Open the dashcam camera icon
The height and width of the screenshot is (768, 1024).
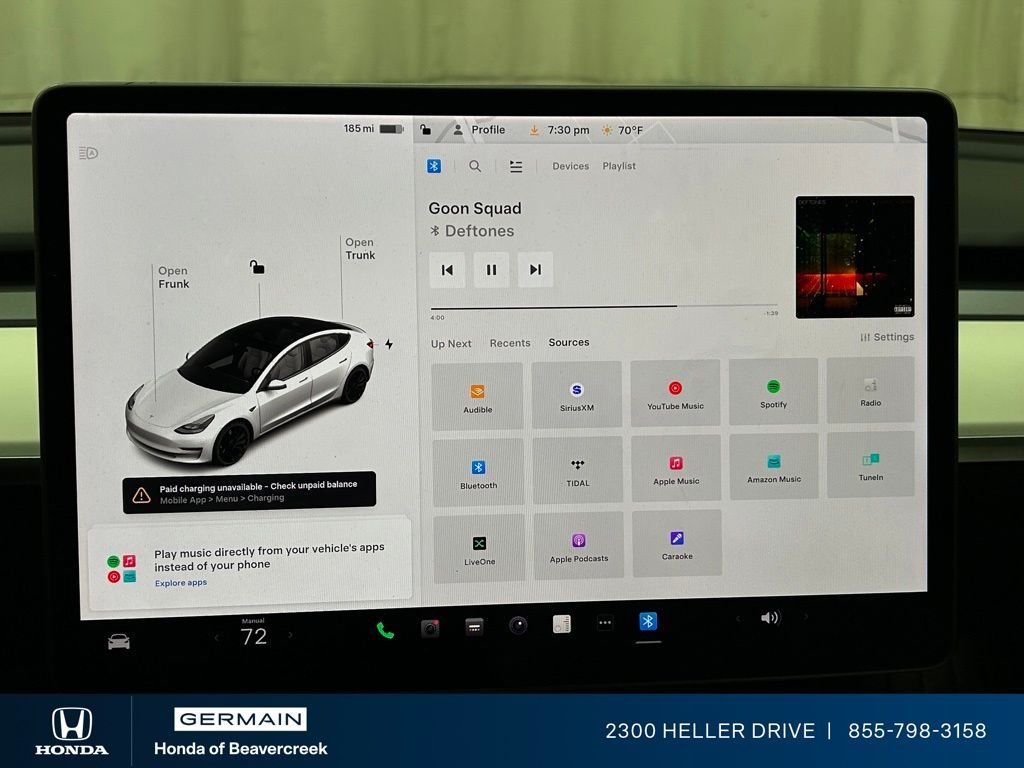430,628
